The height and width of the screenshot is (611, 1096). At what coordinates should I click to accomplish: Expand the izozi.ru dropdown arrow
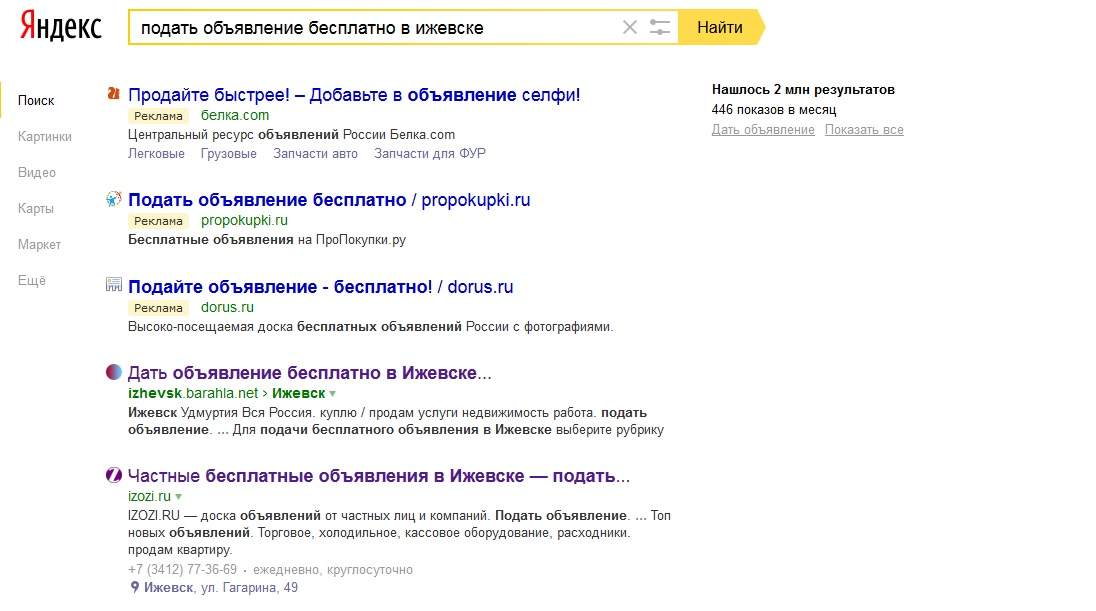coord(178,496)
